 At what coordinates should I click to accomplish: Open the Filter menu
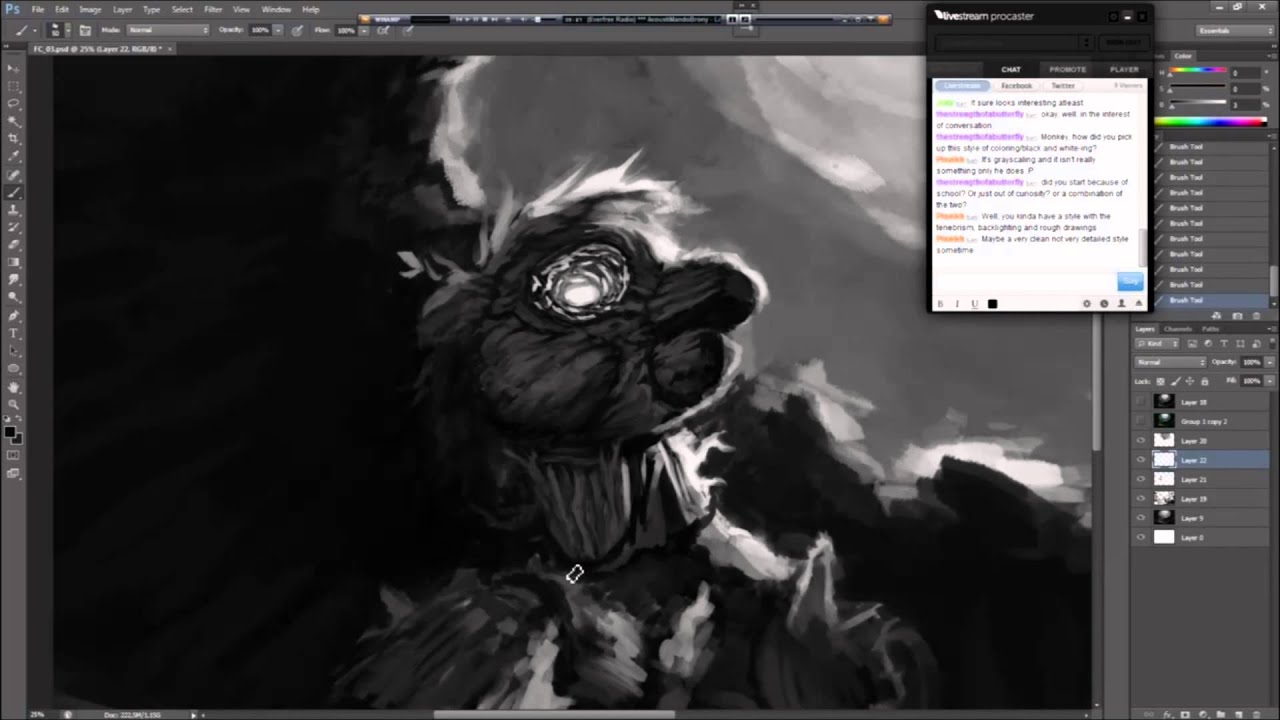click(213, 9)
